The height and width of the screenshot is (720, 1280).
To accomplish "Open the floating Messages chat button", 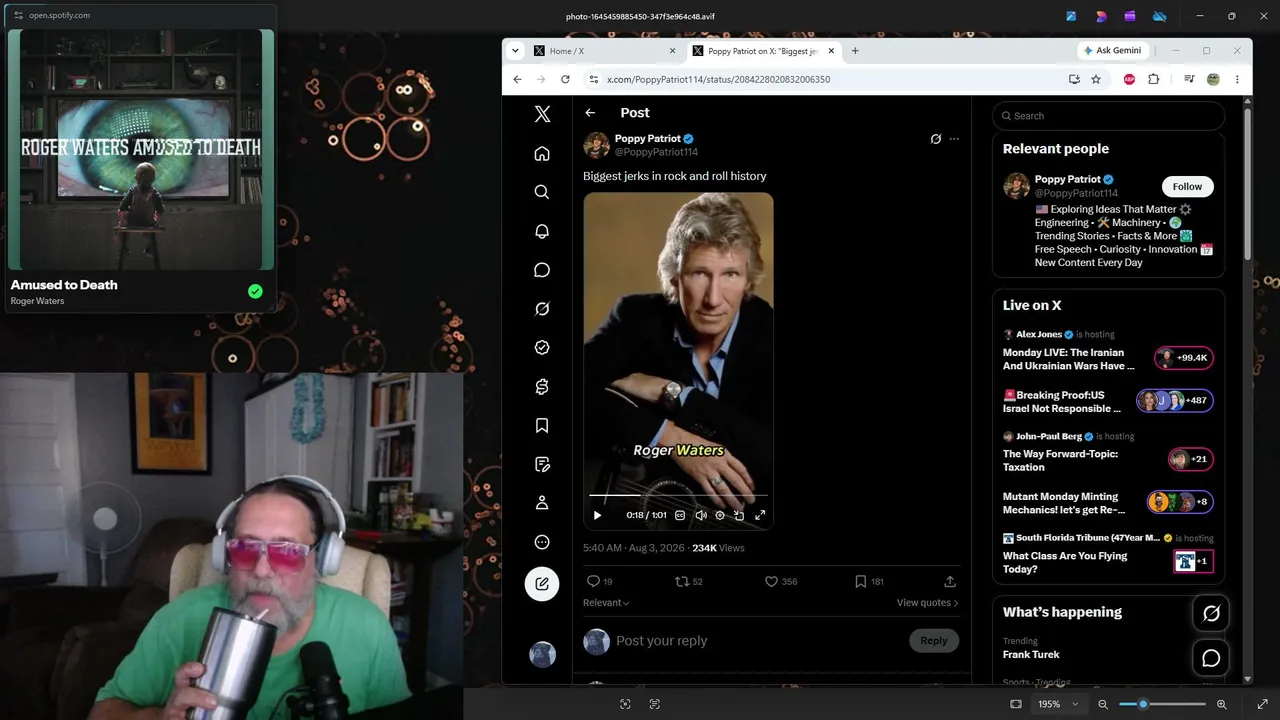I will click(1211, 658).
